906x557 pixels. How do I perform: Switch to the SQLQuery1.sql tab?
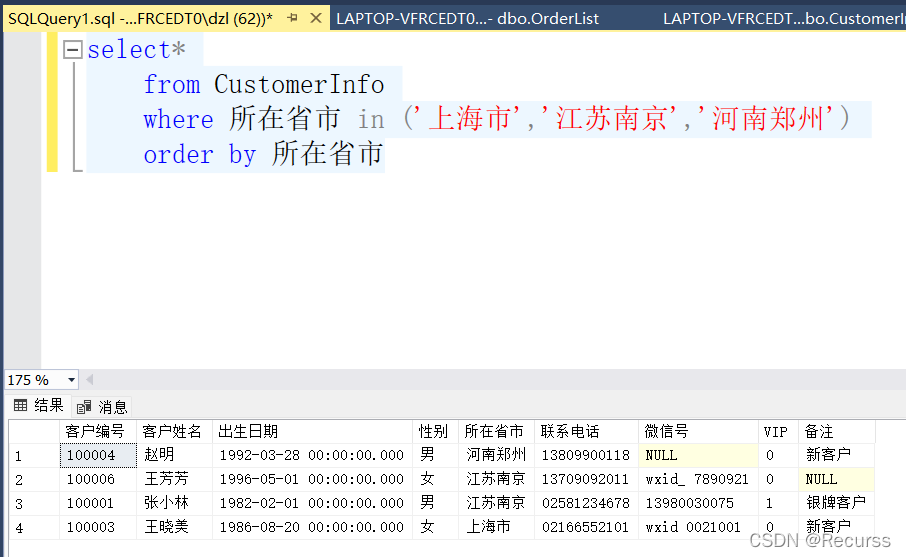click(x=140, y=18)
